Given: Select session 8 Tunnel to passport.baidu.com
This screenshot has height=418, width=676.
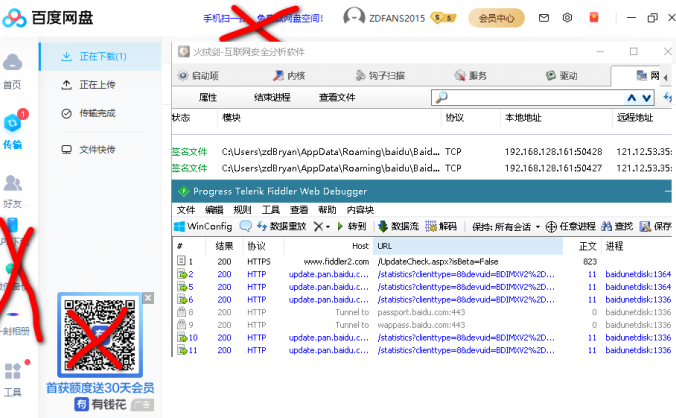Looking at the screenshot, I should click(x=422, y=312).
